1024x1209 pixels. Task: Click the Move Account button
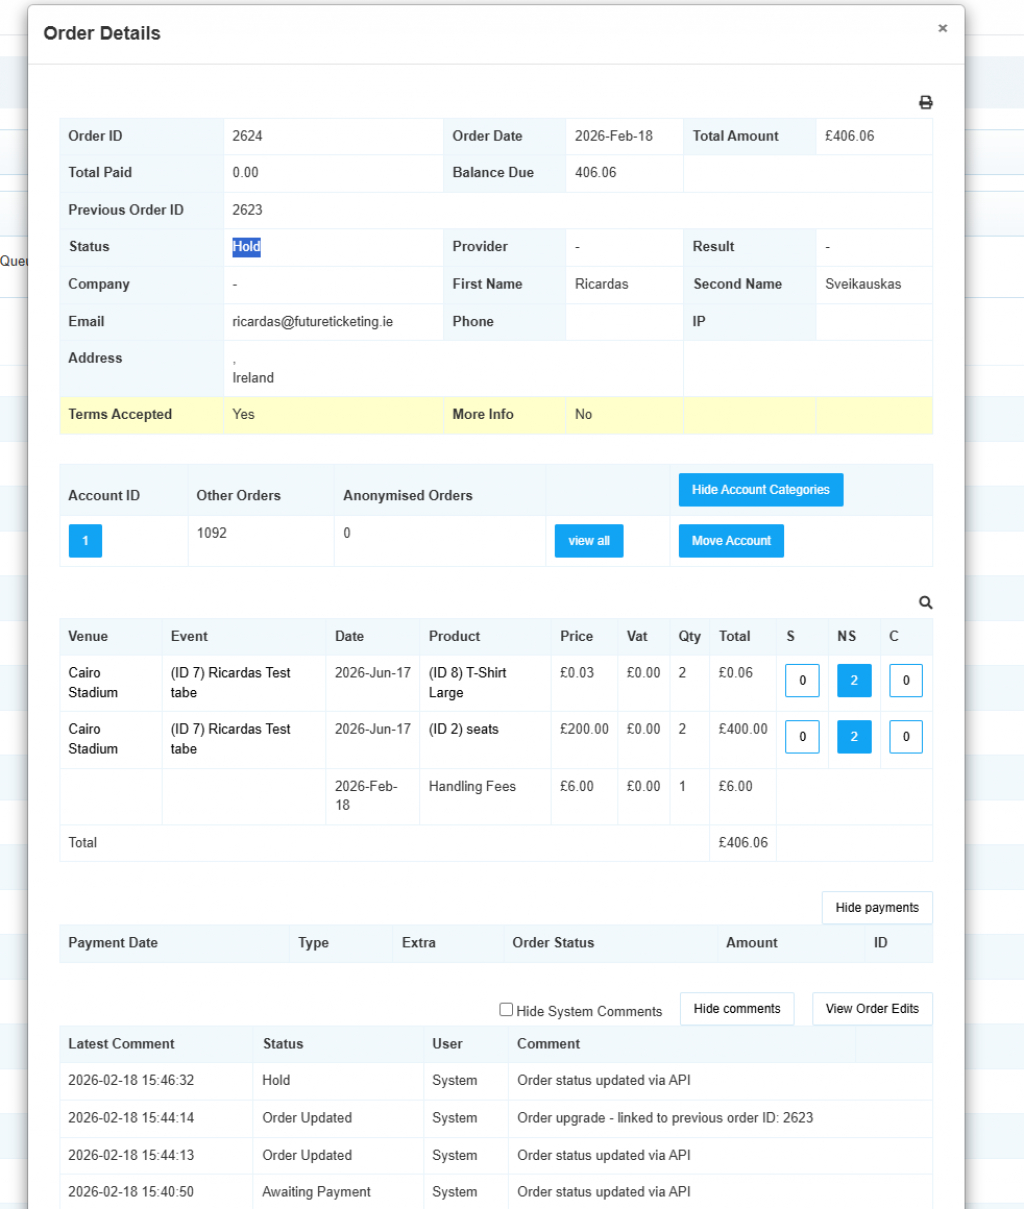coord(731,541)
